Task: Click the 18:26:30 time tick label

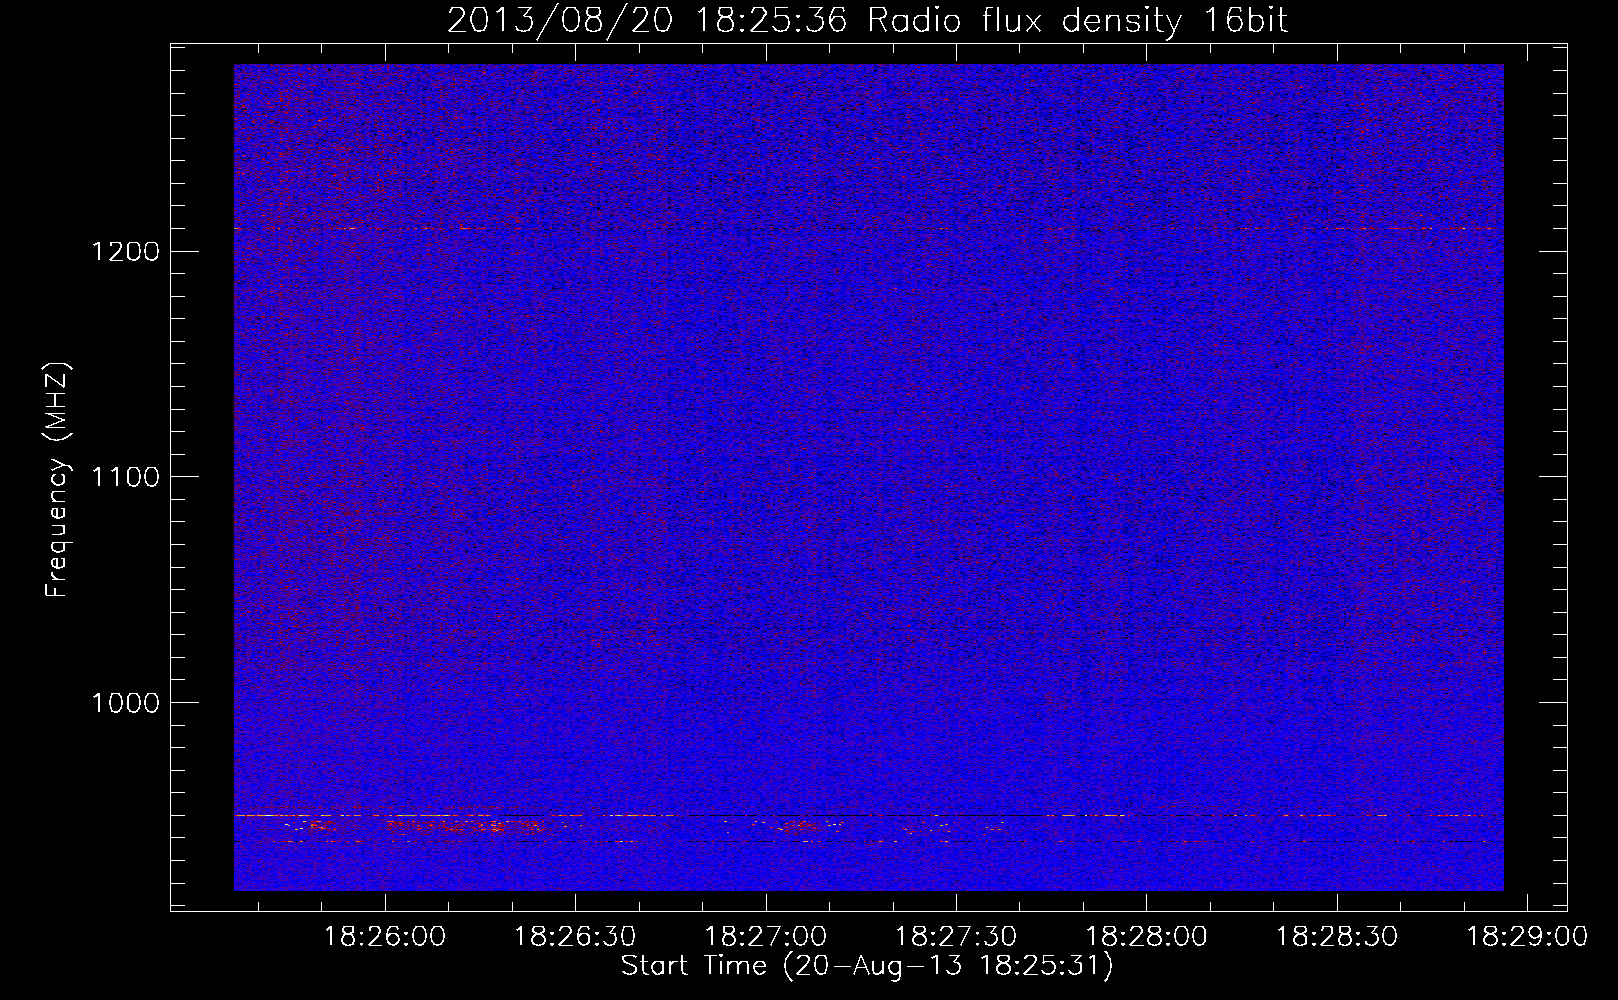Action: point(575,937)
